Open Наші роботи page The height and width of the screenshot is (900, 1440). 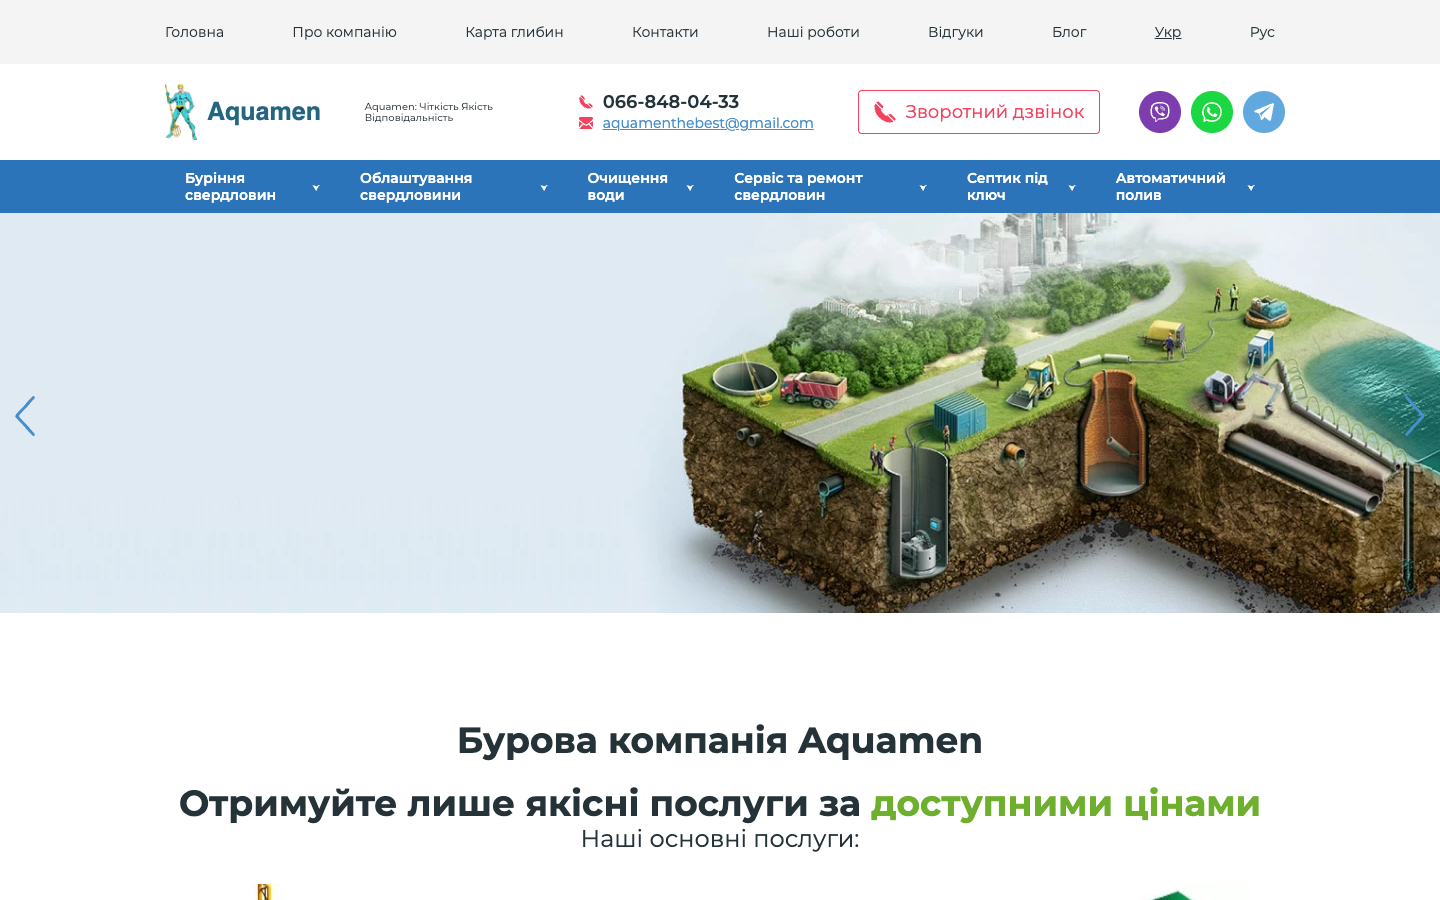[x=813, y=32]
